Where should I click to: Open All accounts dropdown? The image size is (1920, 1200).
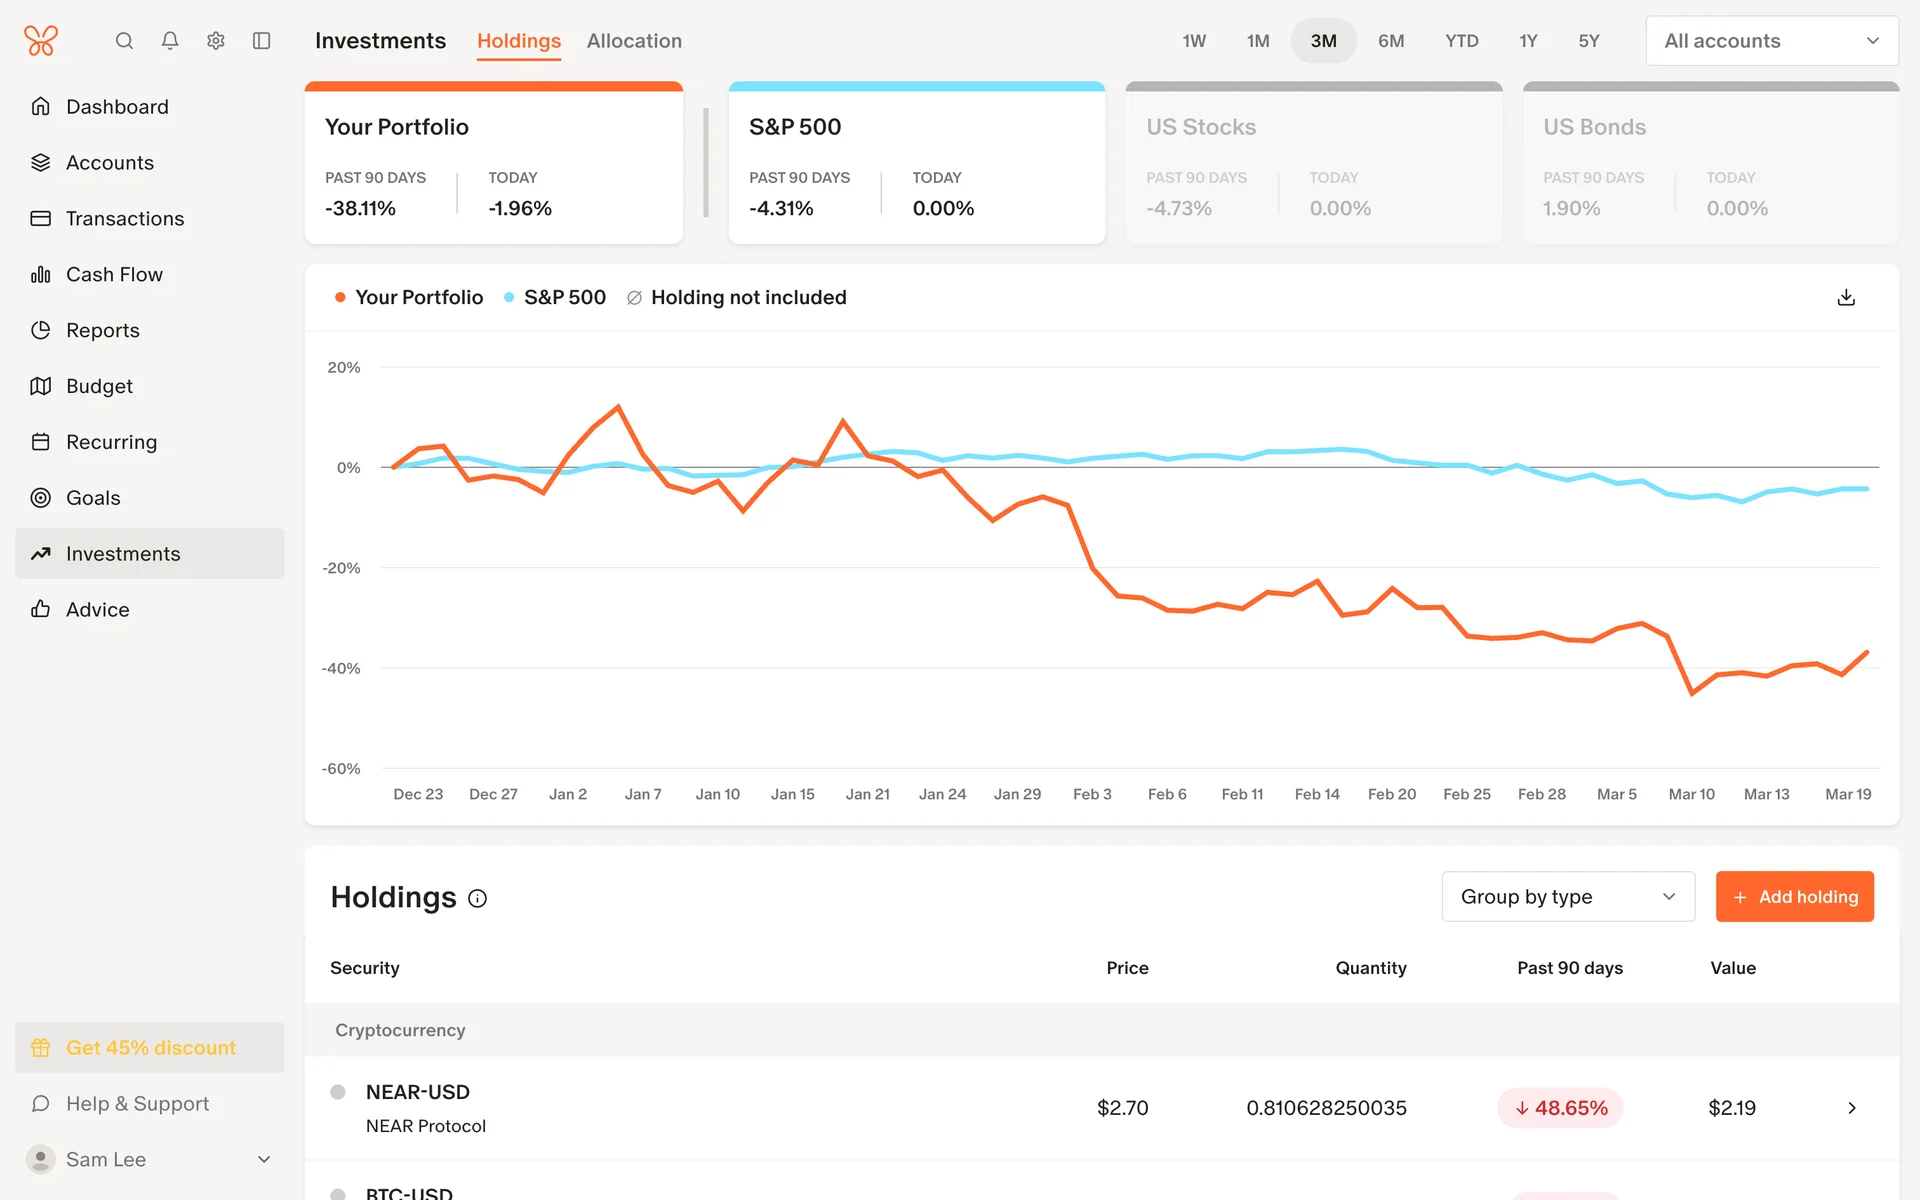click(x=1771, y=41)
